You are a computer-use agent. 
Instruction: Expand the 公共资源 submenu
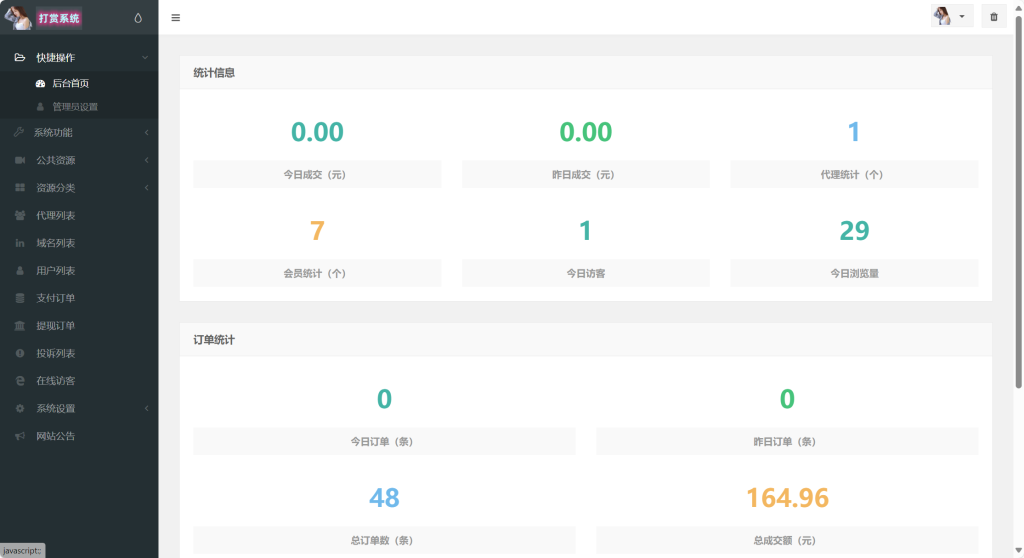coord(146,160)
